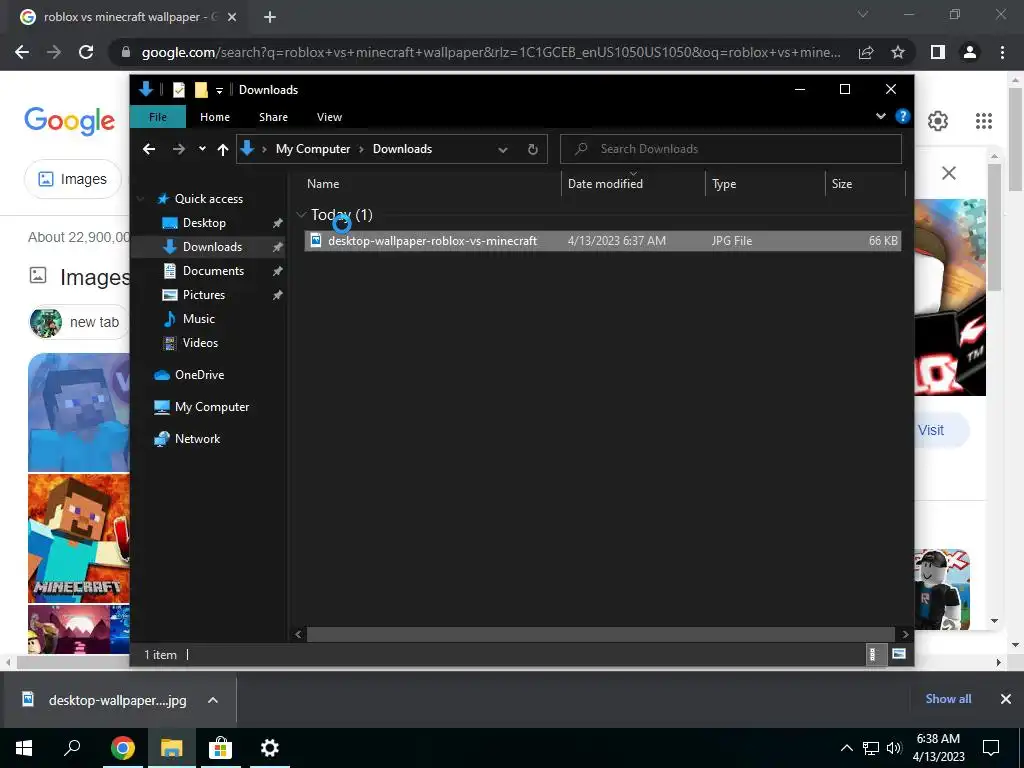Image resolution: width=1024 pixels, height=768 pixels.
Task: Open taskbar search magnifier
Action: point(72,748)
